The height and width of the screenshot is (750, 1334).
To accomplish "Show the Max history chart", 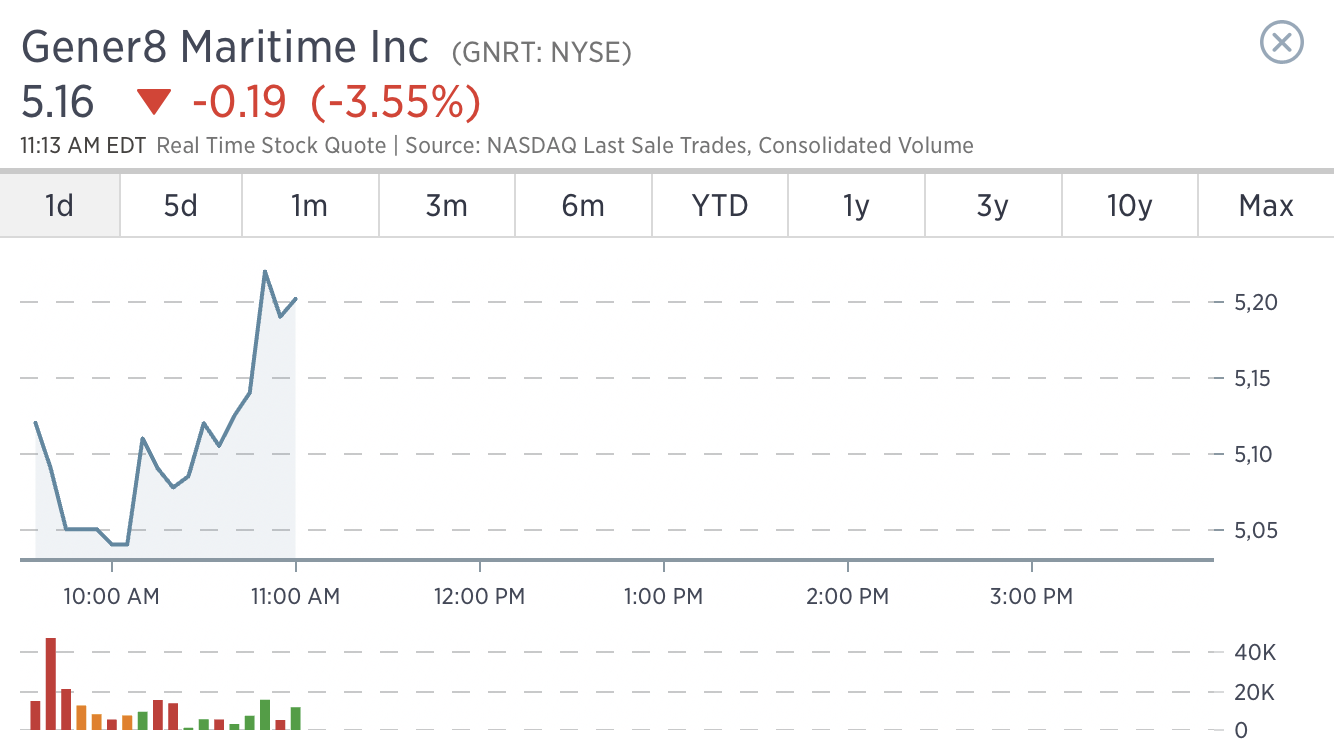I will (x=1266, y=206).
